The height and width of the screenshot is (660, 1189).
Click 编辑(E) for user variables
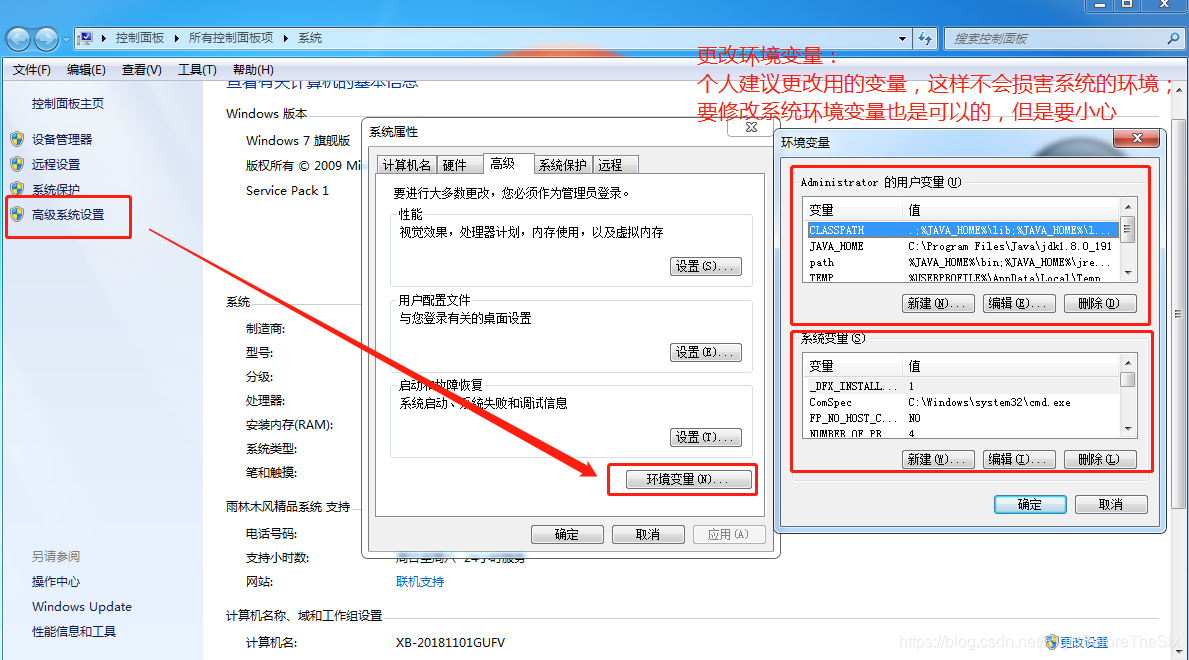tap(1018, 303)
